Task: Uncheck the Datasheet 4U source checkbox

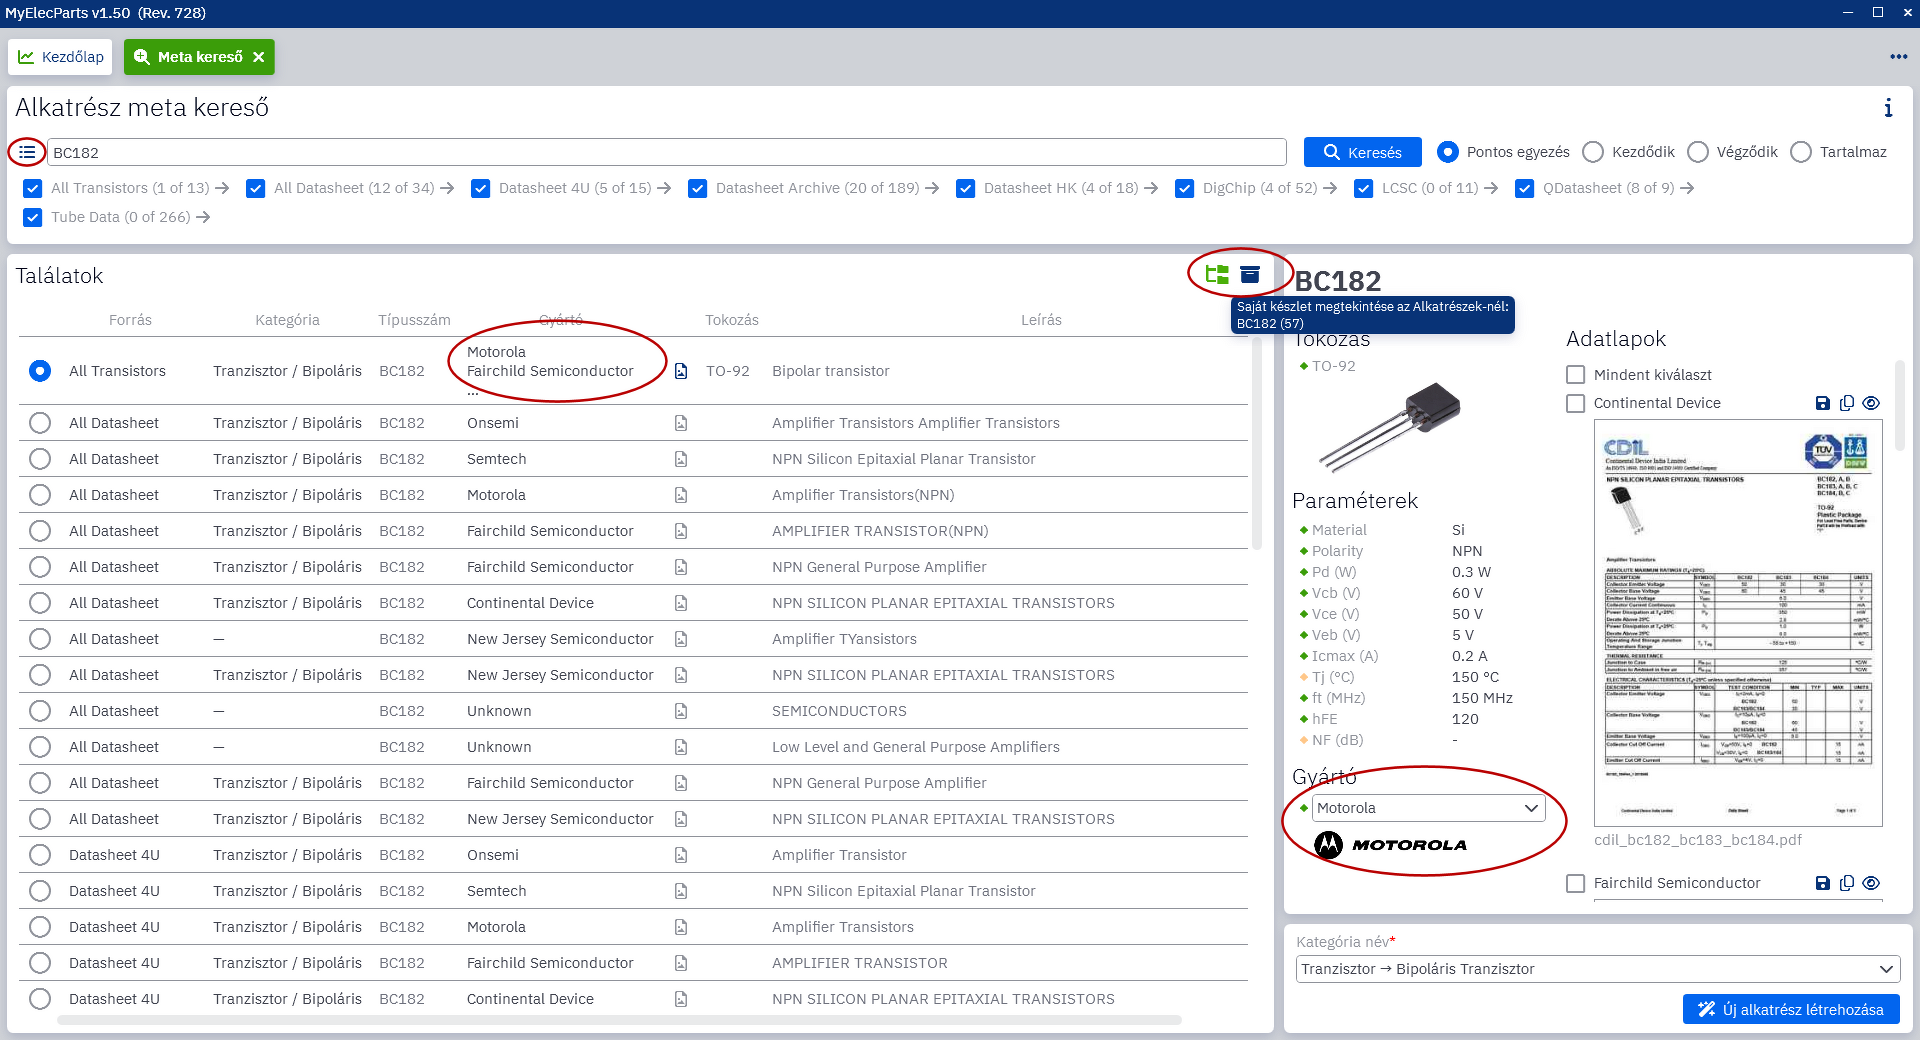Action: point(481,188)
